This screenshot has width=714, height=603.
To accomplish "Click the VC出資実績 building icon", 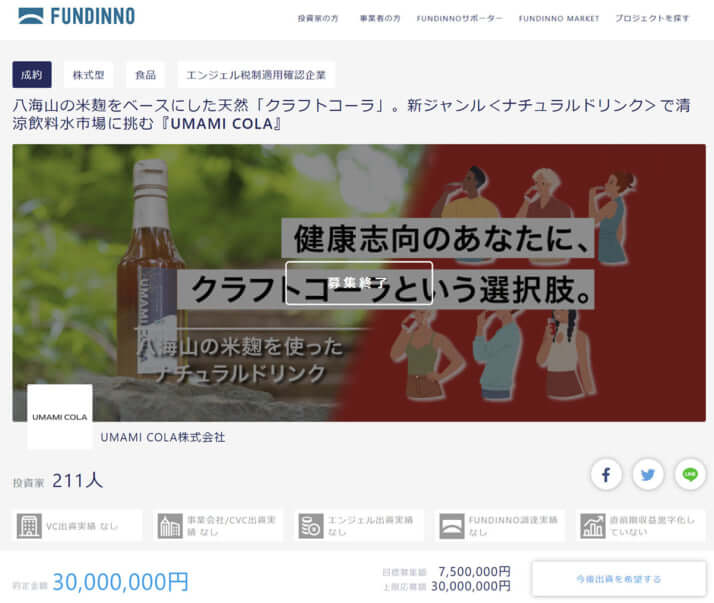I will tap(29, 526).
